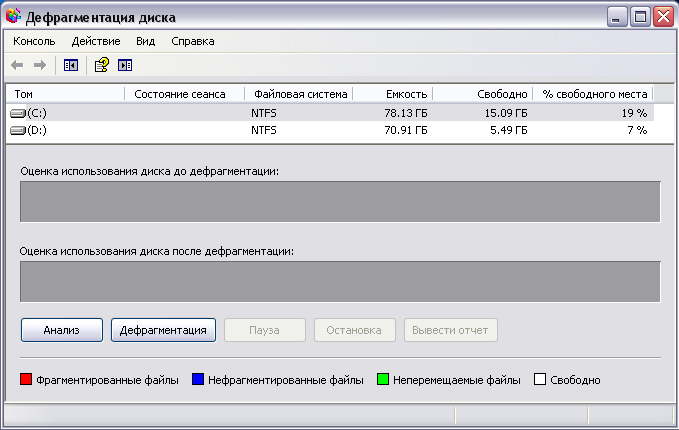Viewport: 679px width, 430px height.
Task: Click the 7 % free space cell
Action: tap(637, 130)
